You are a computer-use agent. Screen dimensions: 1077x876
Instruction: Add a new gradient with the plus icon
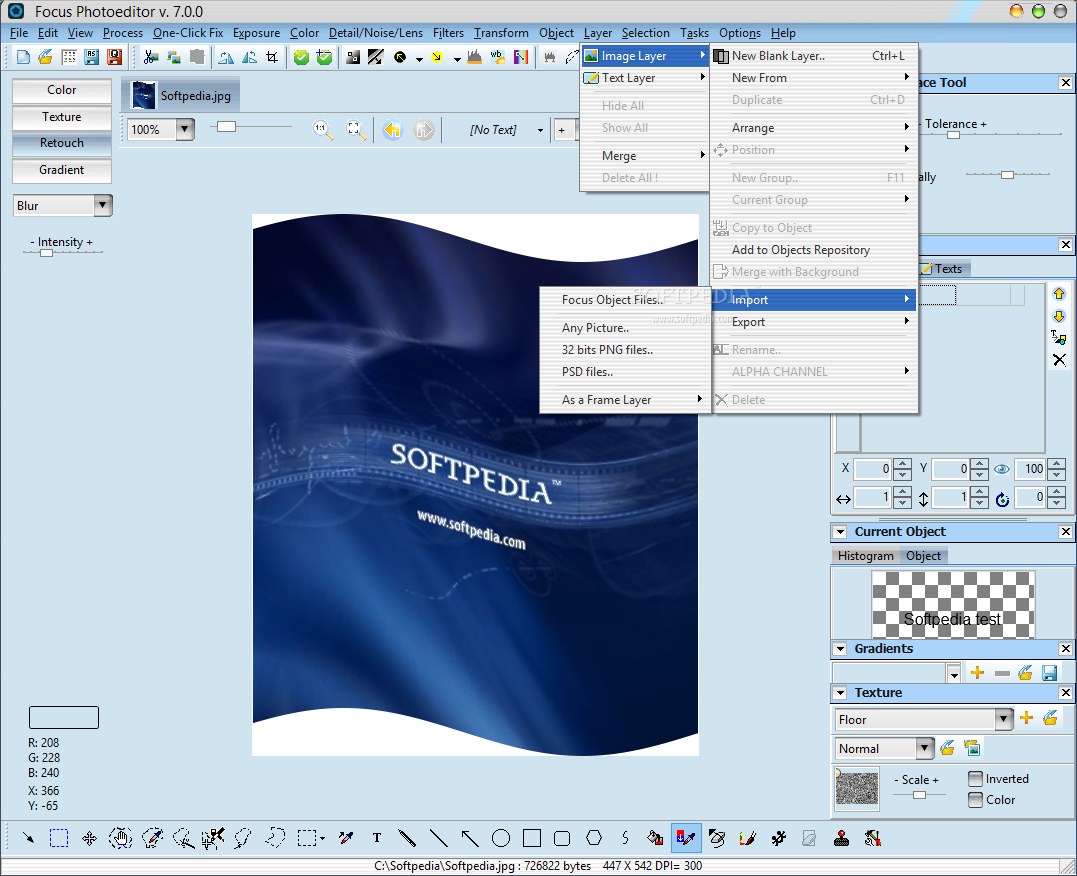coord(977,673)
